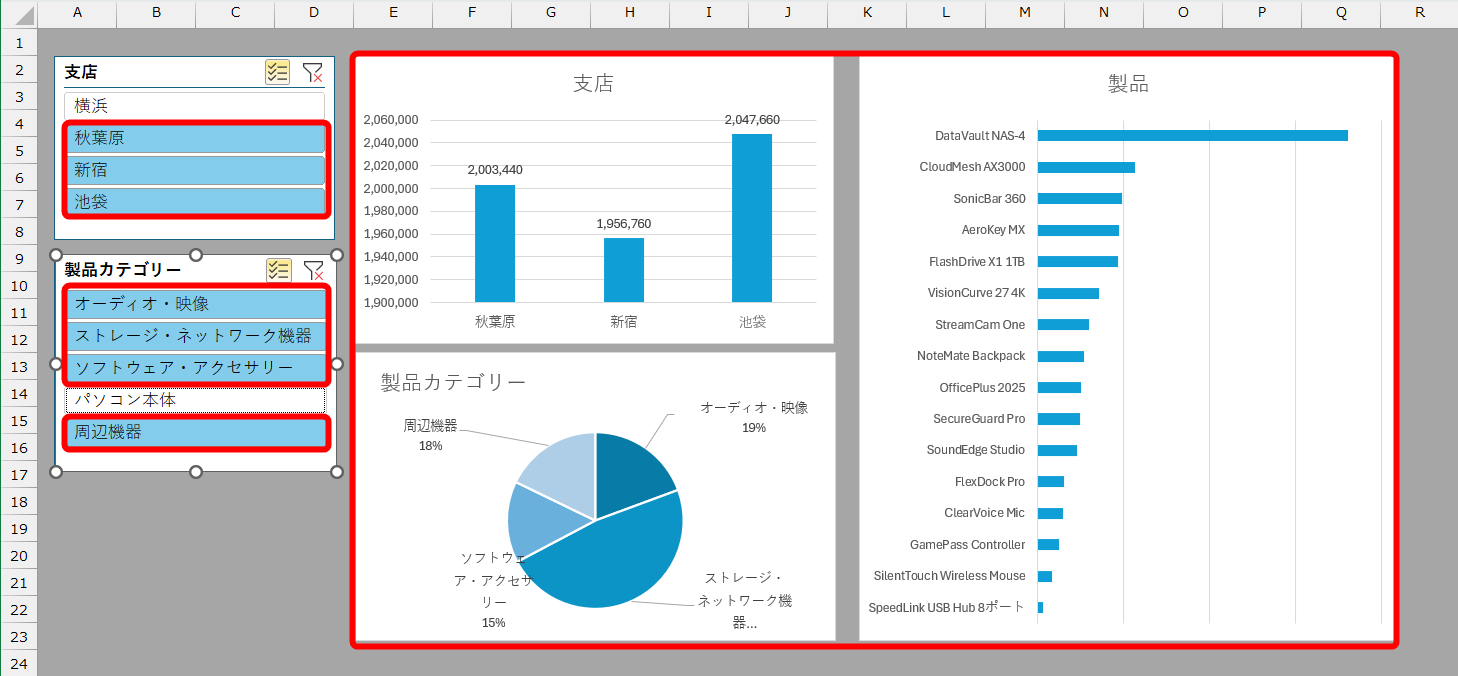This screenshot has width=1458, height=676.
Task: Click the 周辺機器 18% pie label
Action: pos(430,436)
